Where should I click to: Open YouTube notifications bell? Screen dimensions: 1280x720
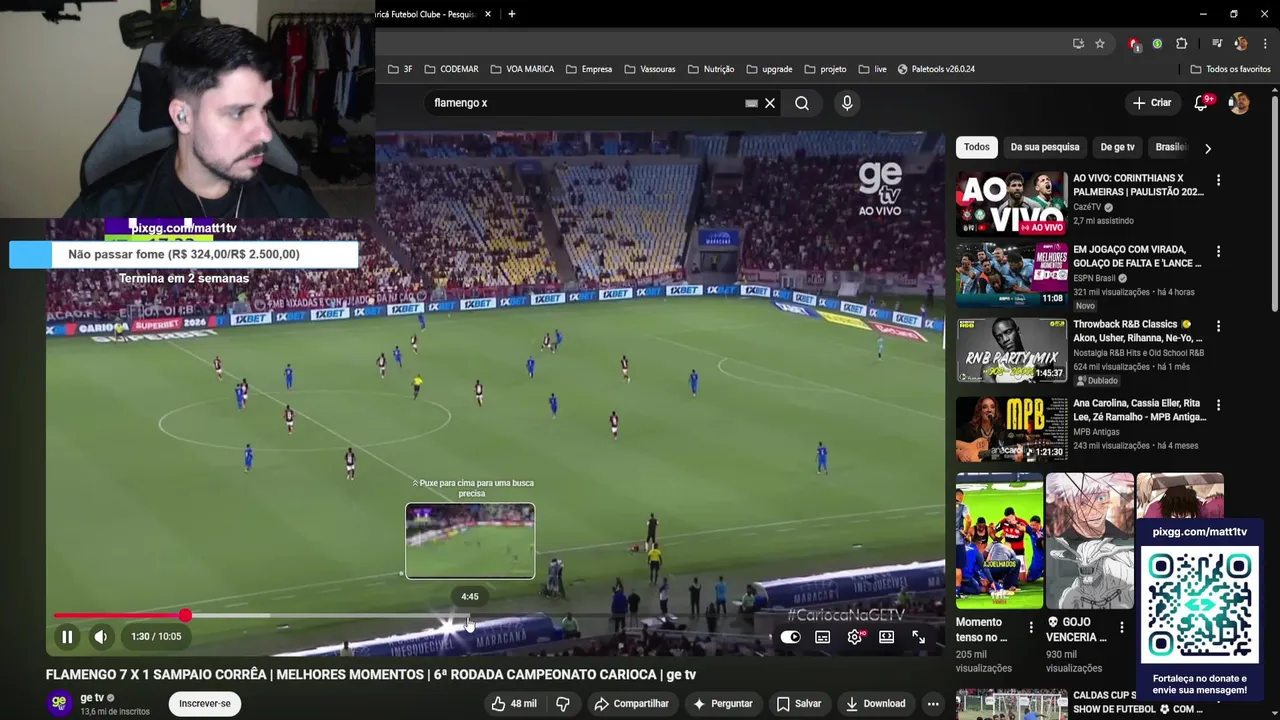(1202, 103)
